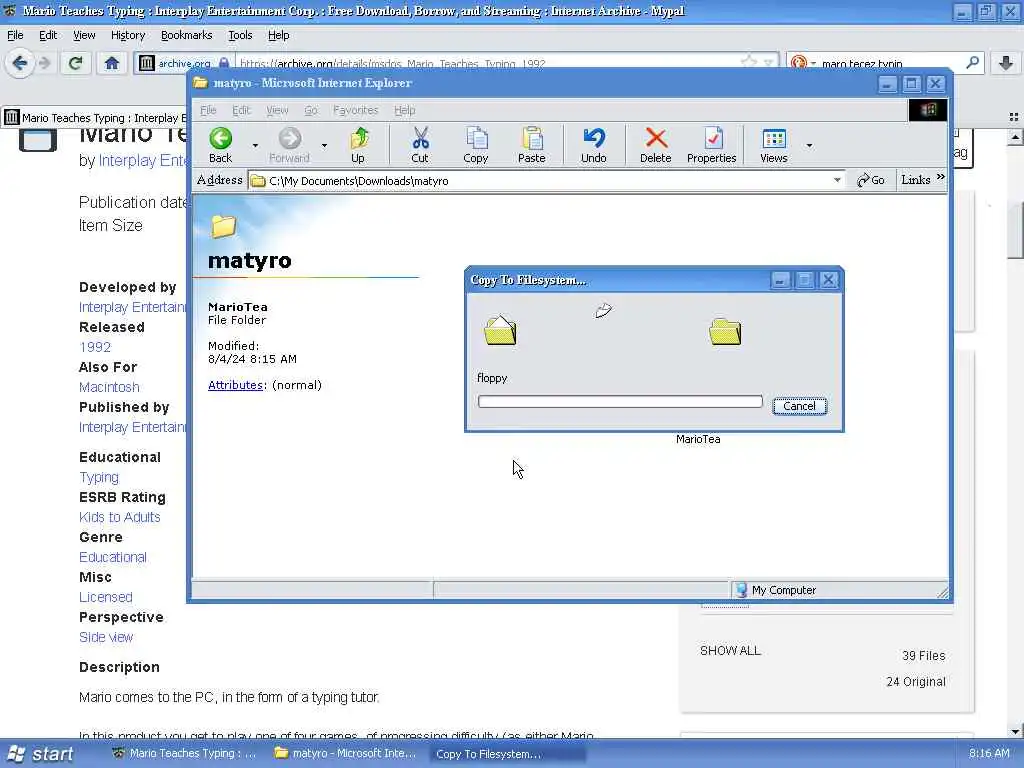The height and width of the screenshot is (768, 1024).
Task: Click the Undo toolbar icon
Action: click(x=594, y=144)
